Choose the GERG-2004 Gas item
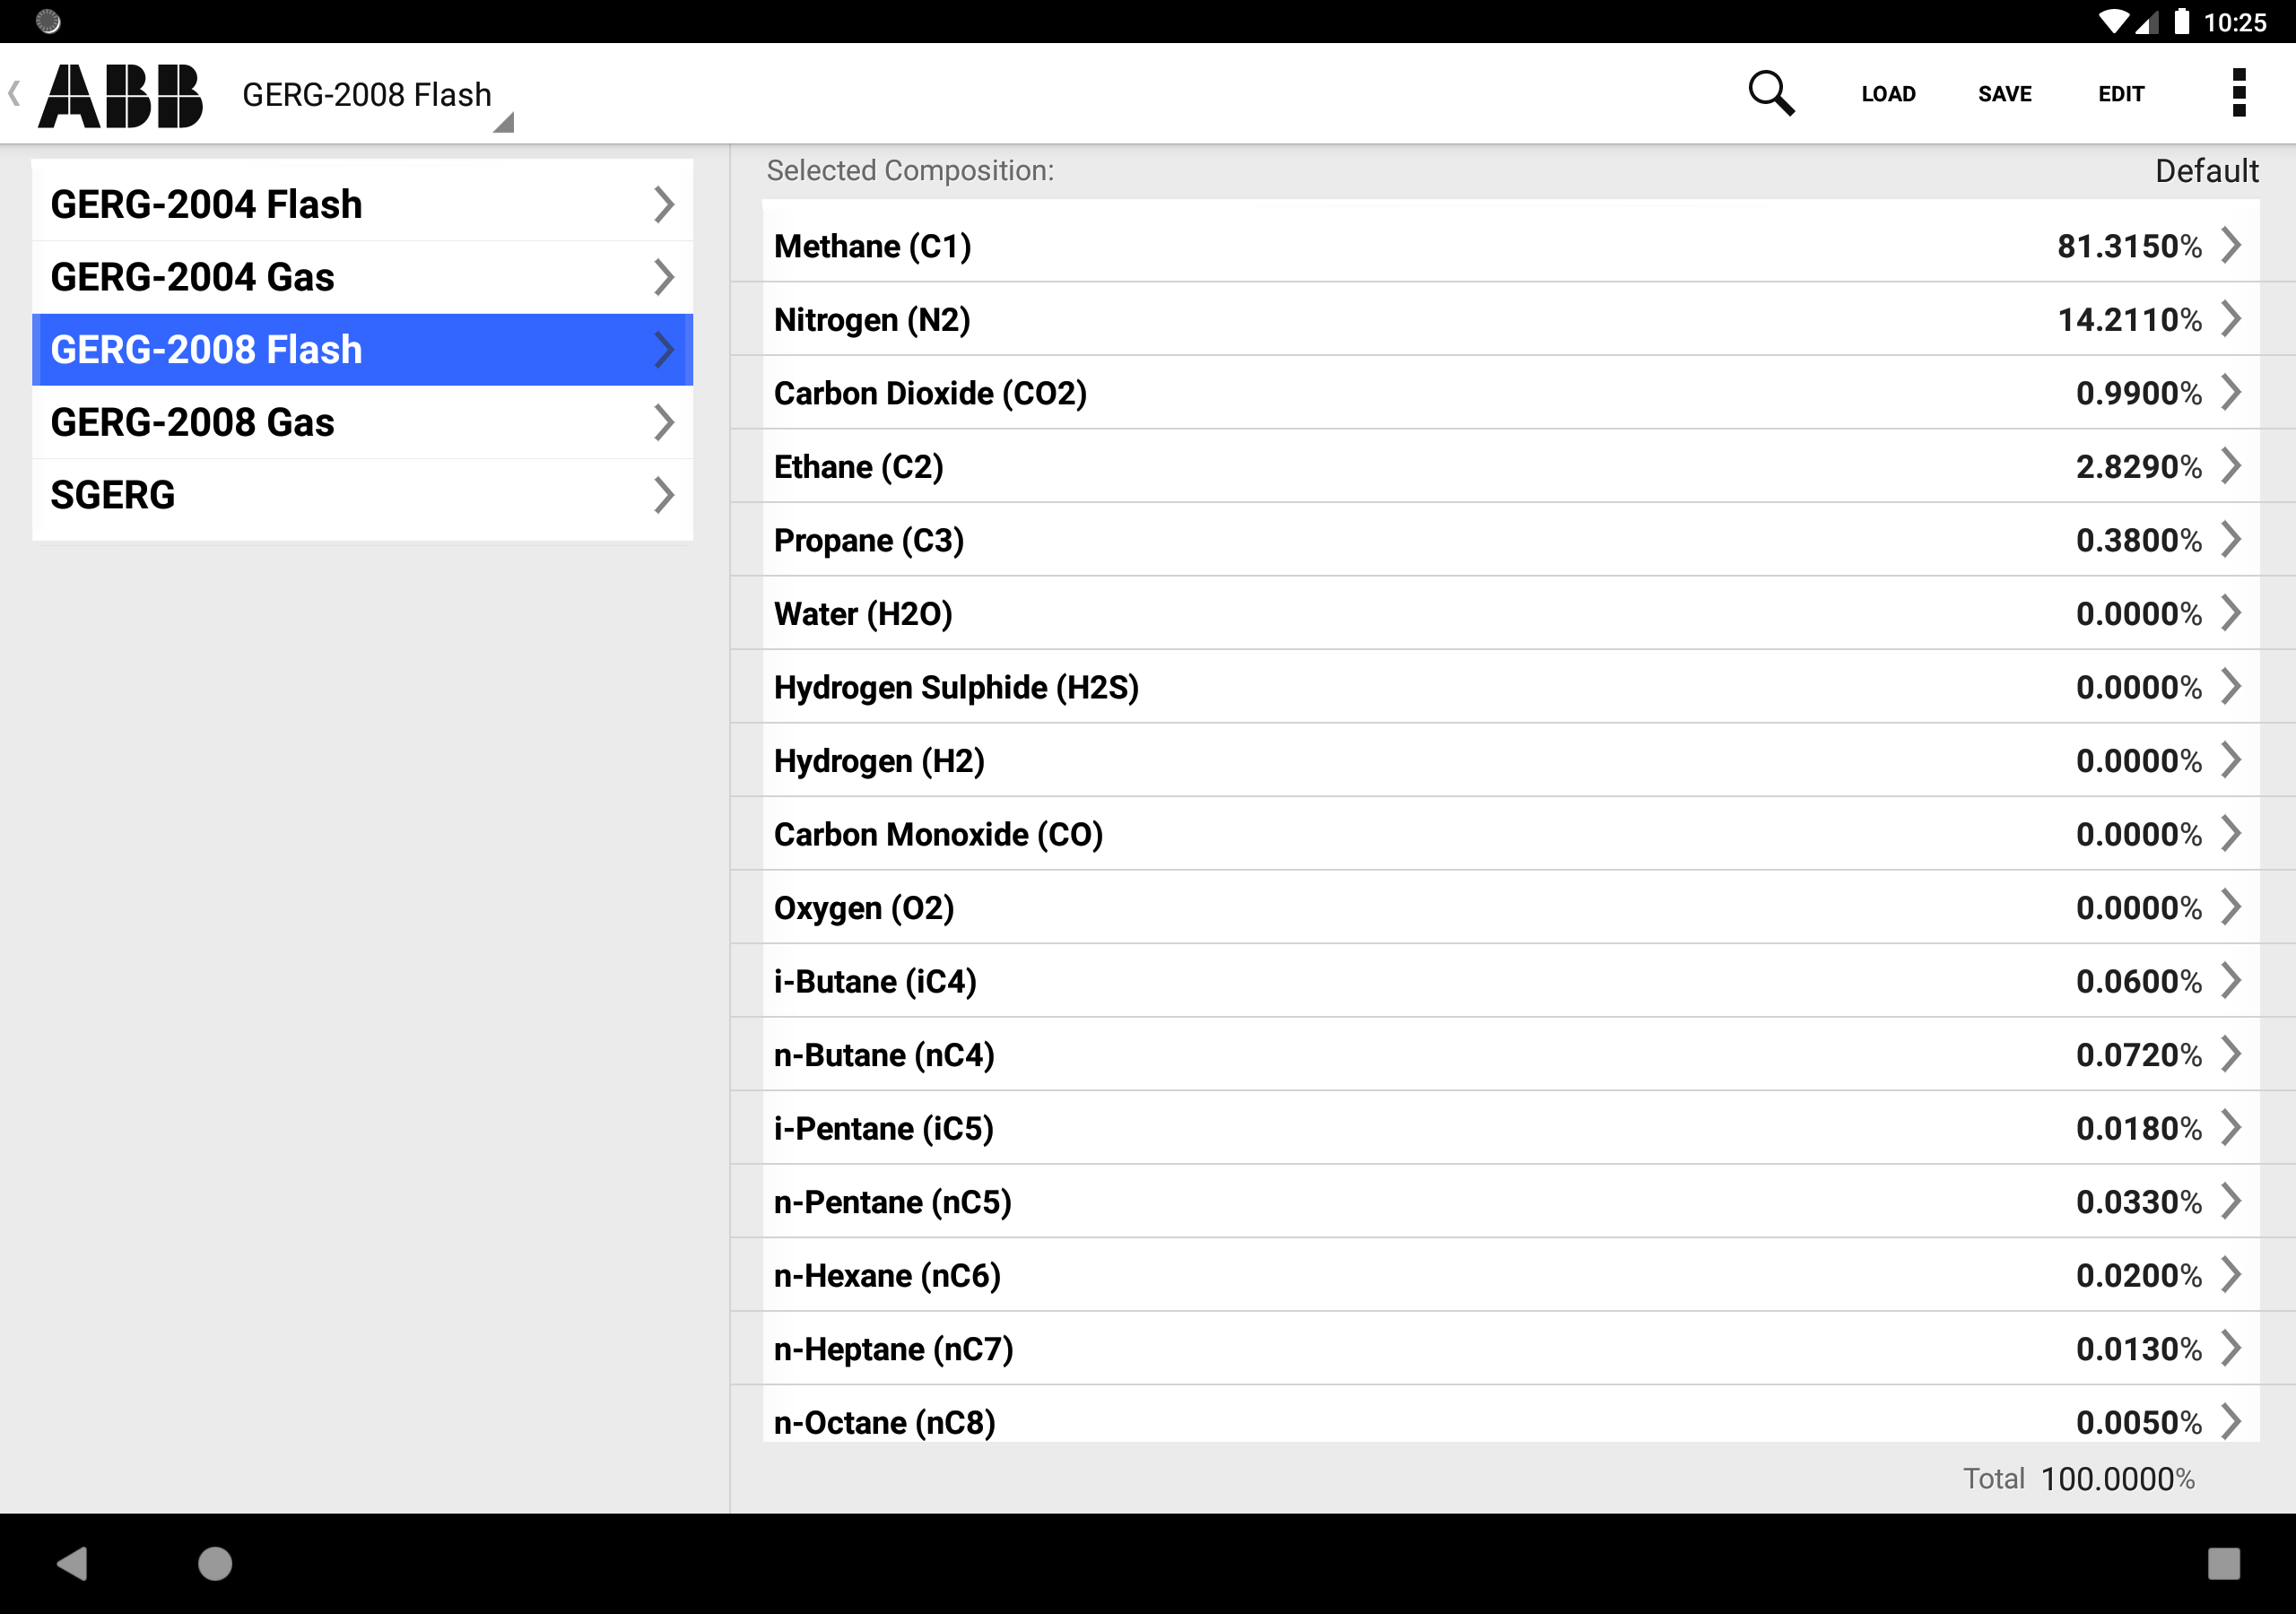 point(362,277)
